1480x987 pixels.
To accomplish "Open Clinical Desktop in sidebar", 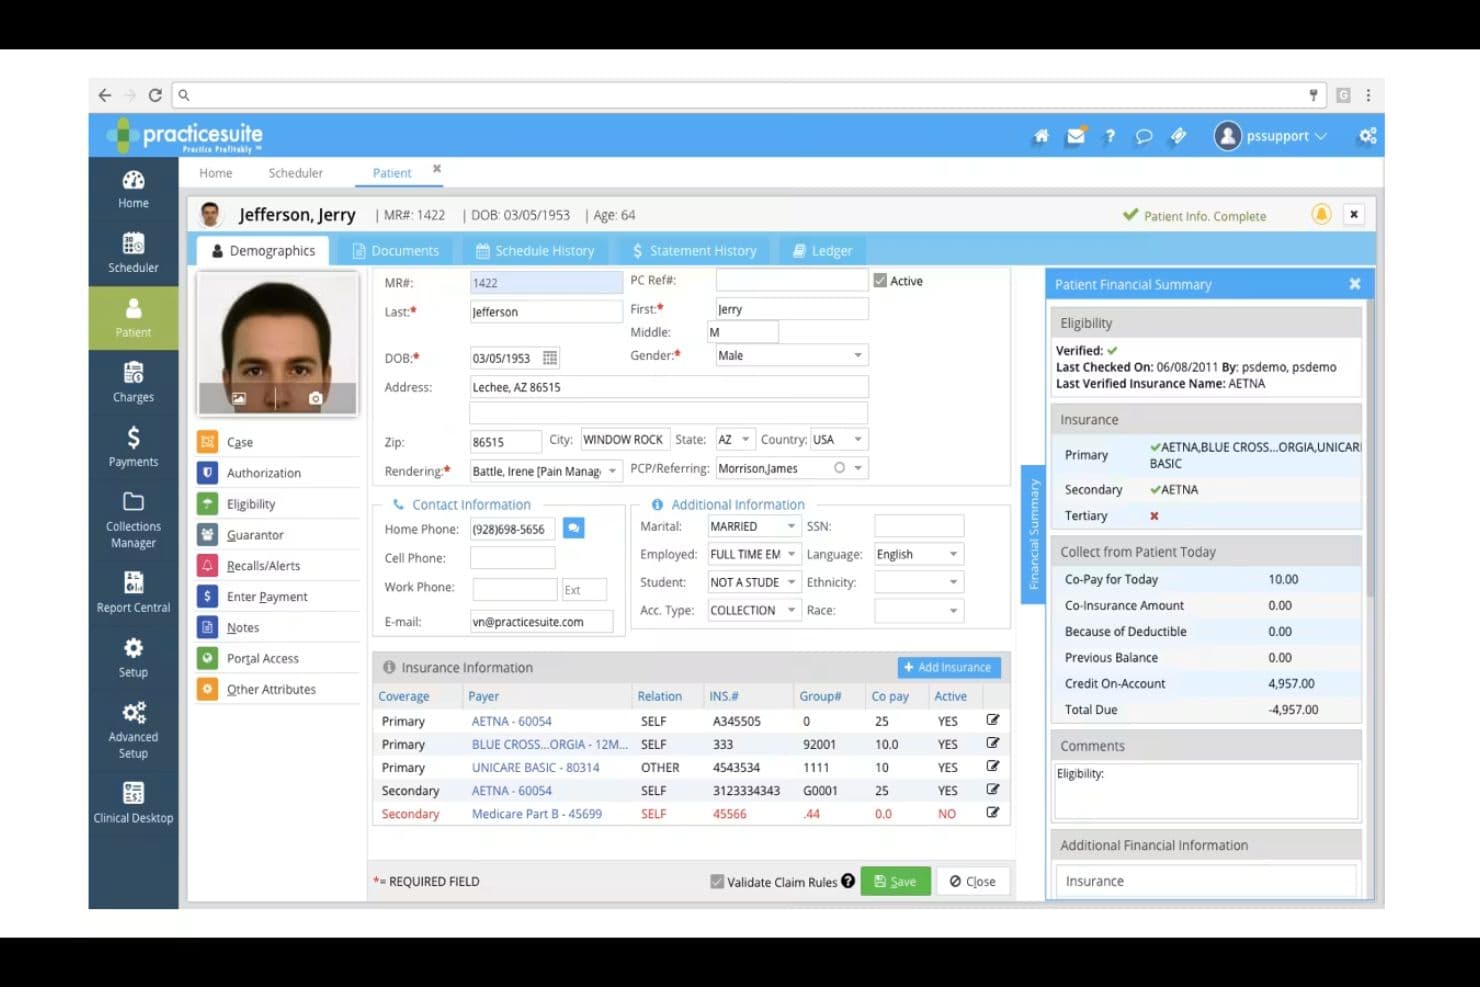I will (x=133, y=803).
